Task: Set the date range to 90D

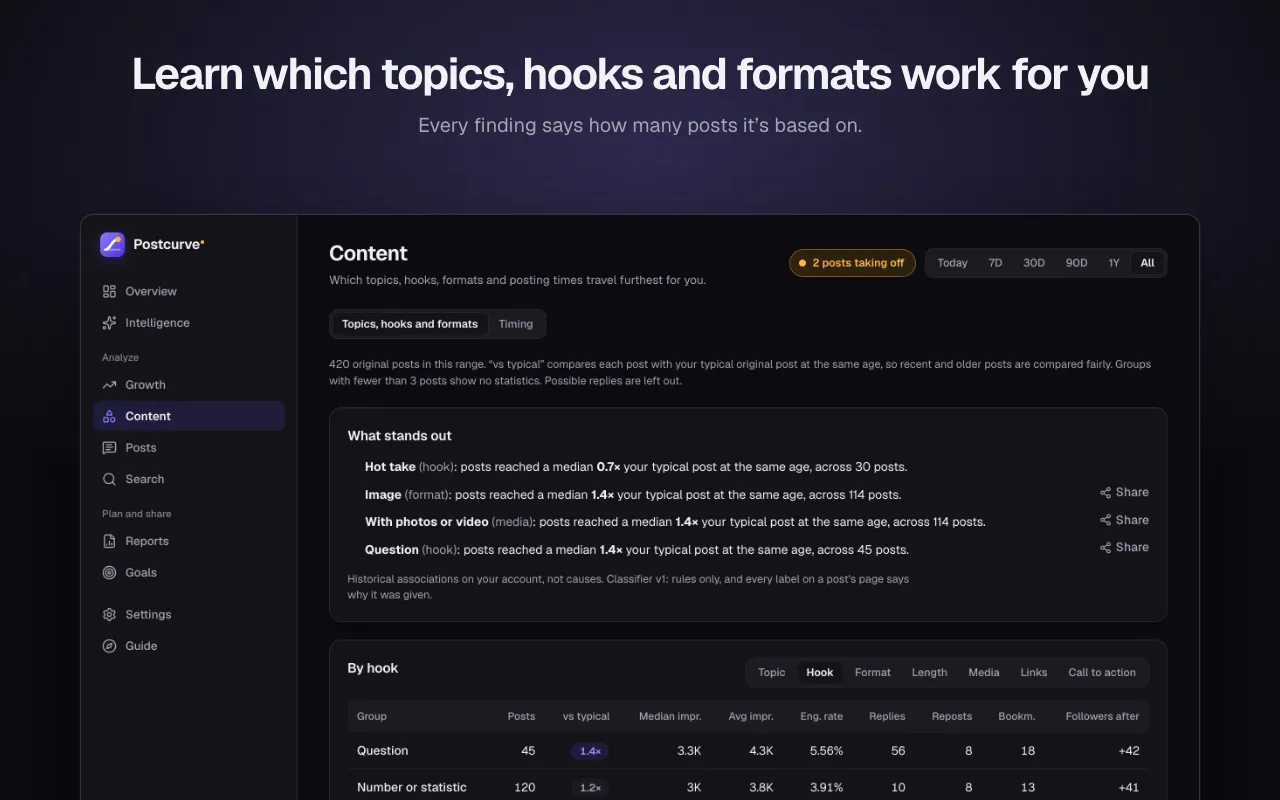Action: [x=1076, y=263]
